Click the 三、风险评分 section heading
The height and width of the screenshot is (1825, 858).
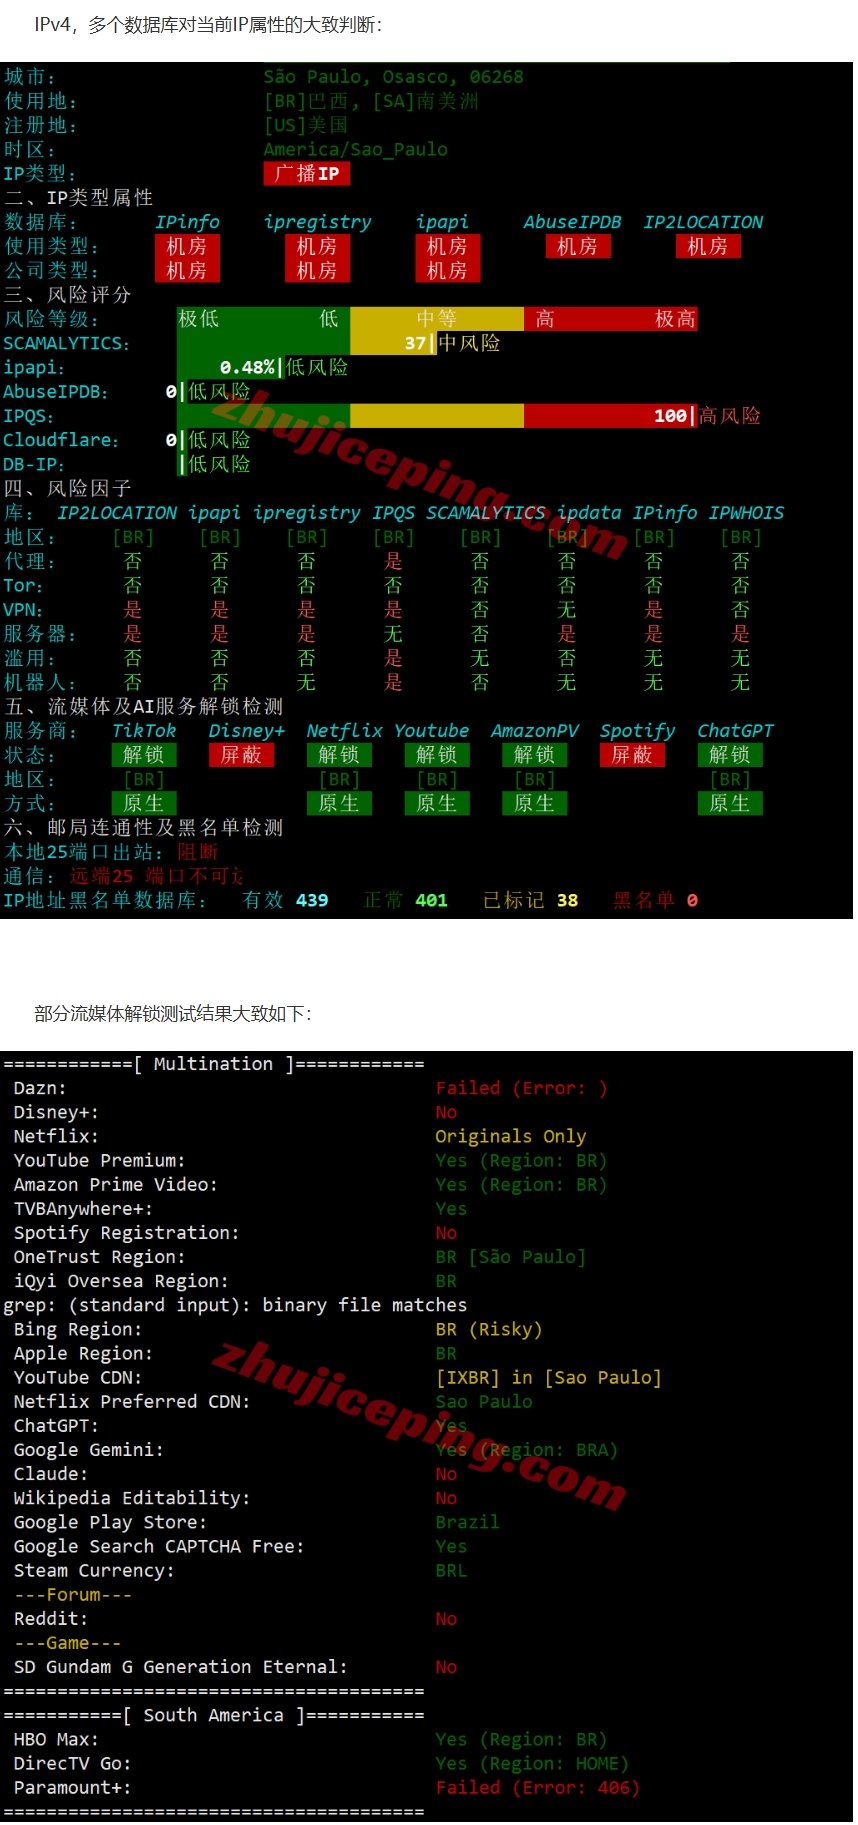[x=68, y=295]
